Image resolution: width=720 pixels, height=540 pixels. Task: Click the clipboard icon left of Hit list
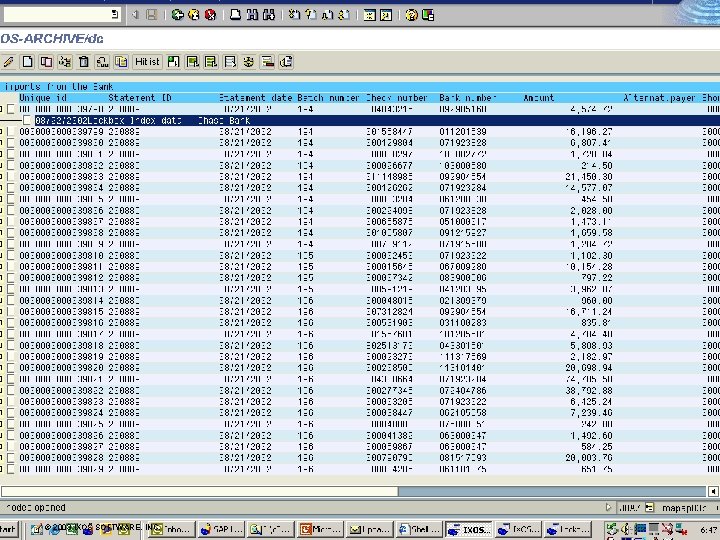point(121,62)
